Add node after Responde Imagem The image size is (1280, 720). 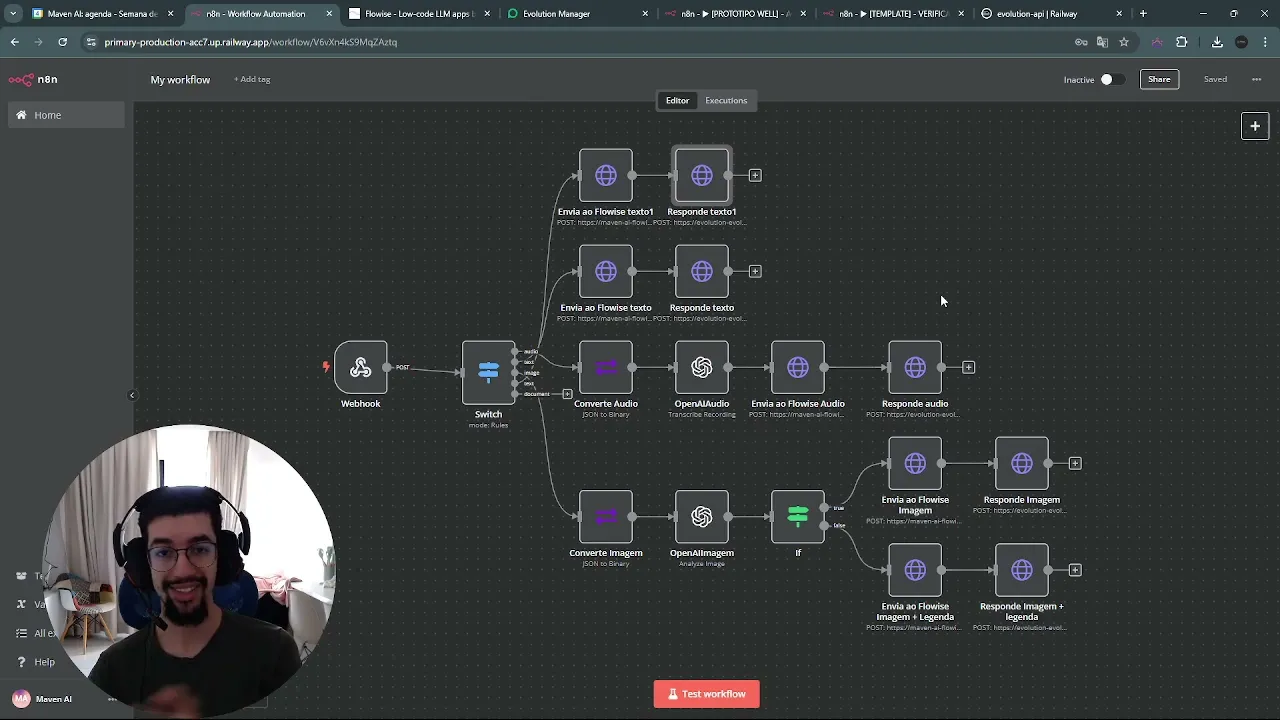coord(1075,463)
